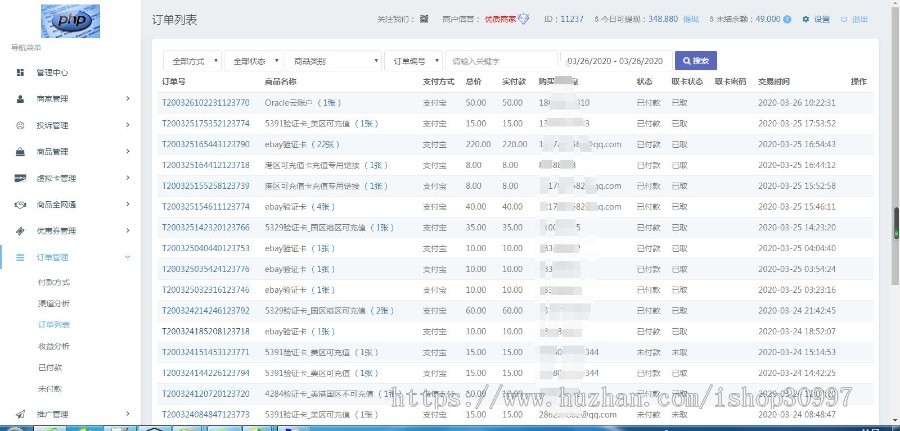Open order T200325165443123790

(x=205, y=145)
